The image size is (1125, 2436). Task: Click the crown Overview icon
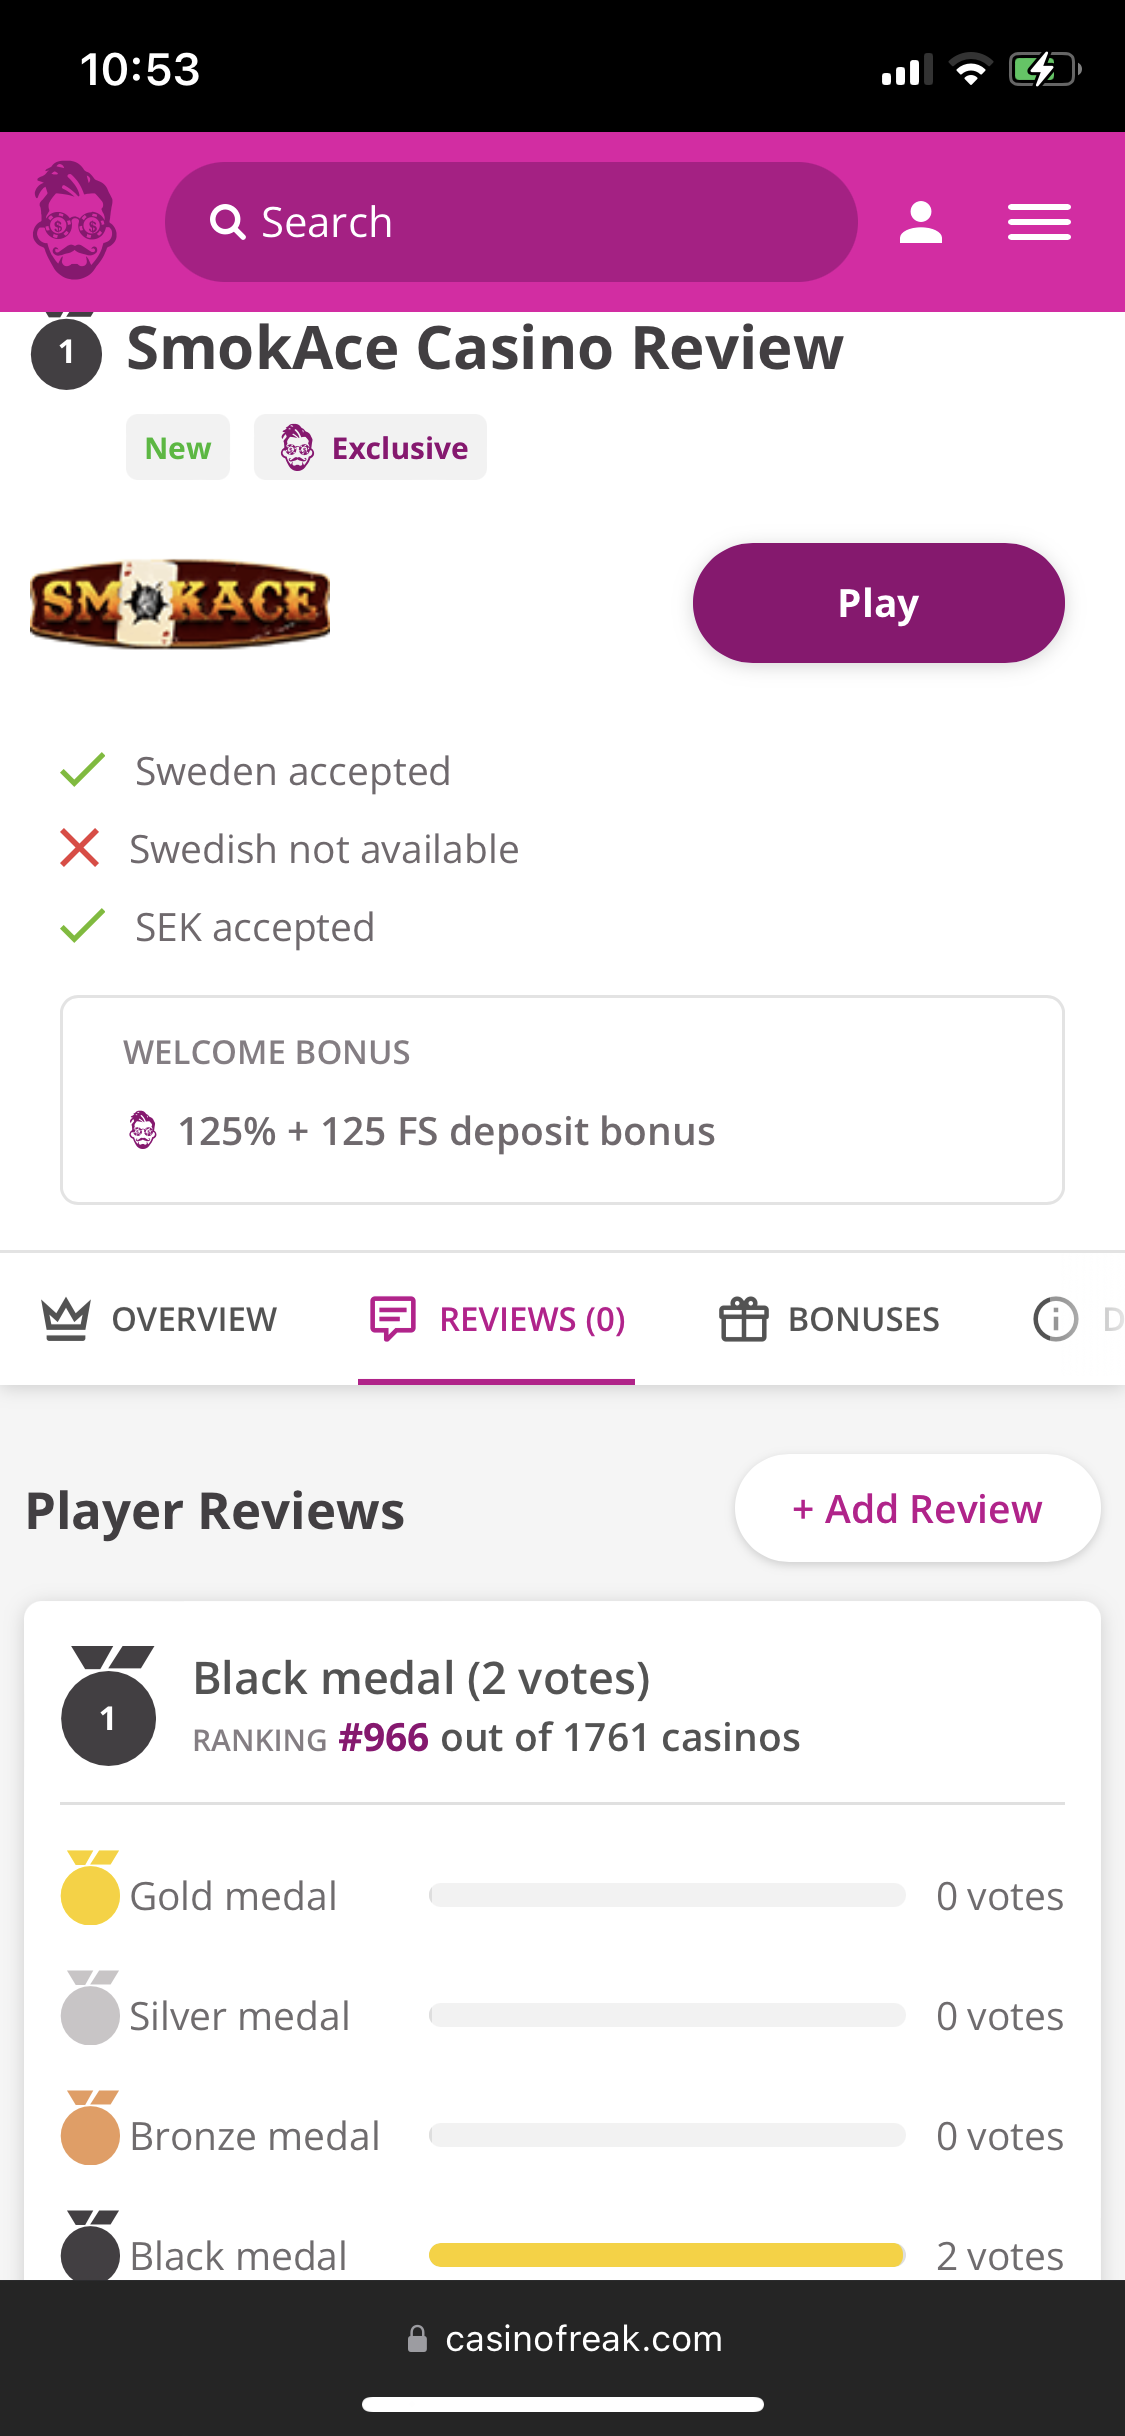click(66, 1319)
